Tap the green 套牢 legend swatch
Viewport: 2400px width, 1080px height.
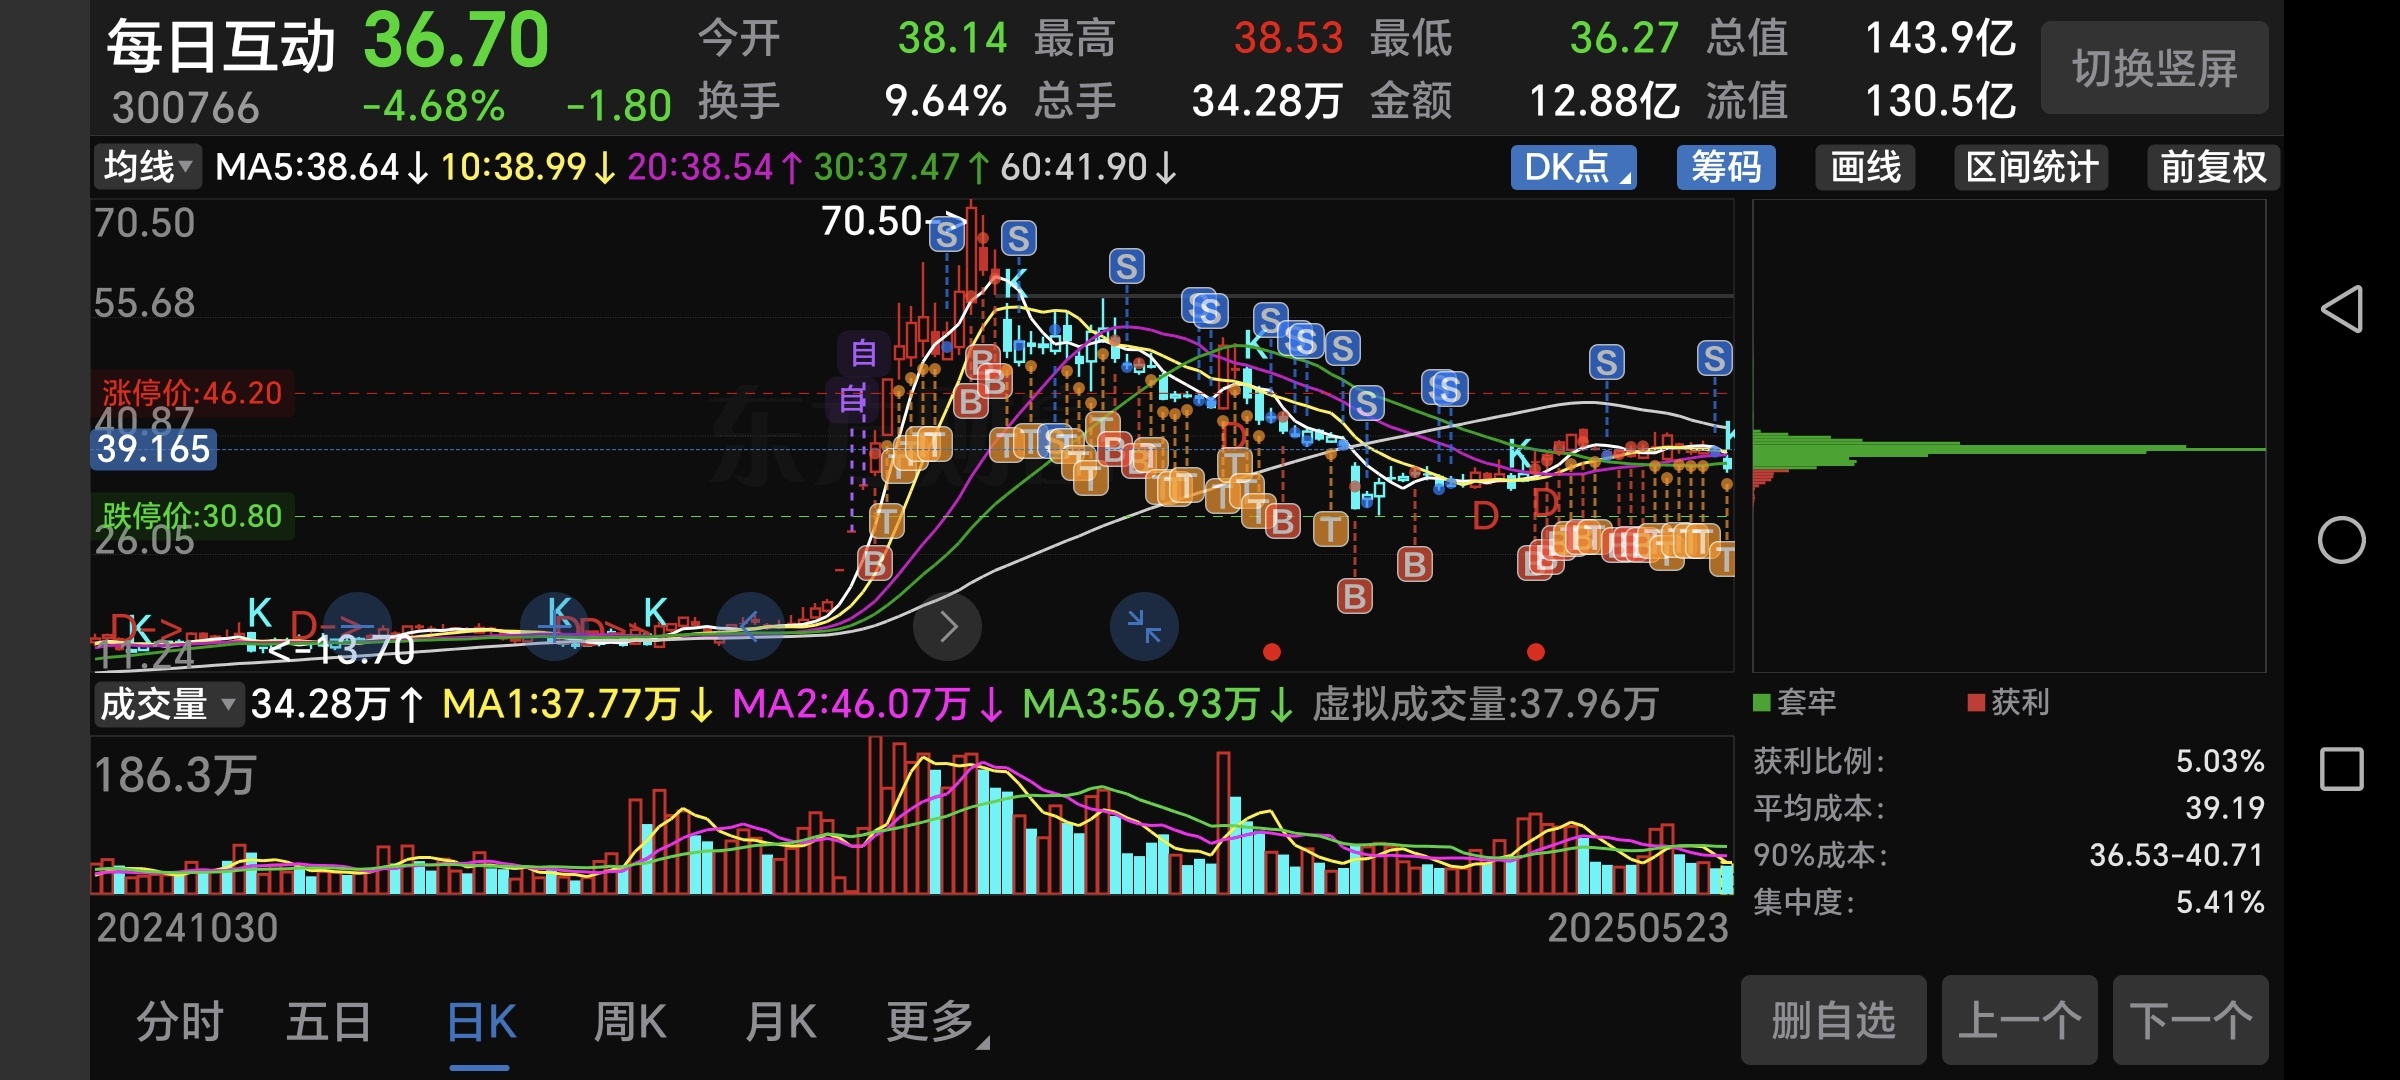click(x=1762, y=702)
